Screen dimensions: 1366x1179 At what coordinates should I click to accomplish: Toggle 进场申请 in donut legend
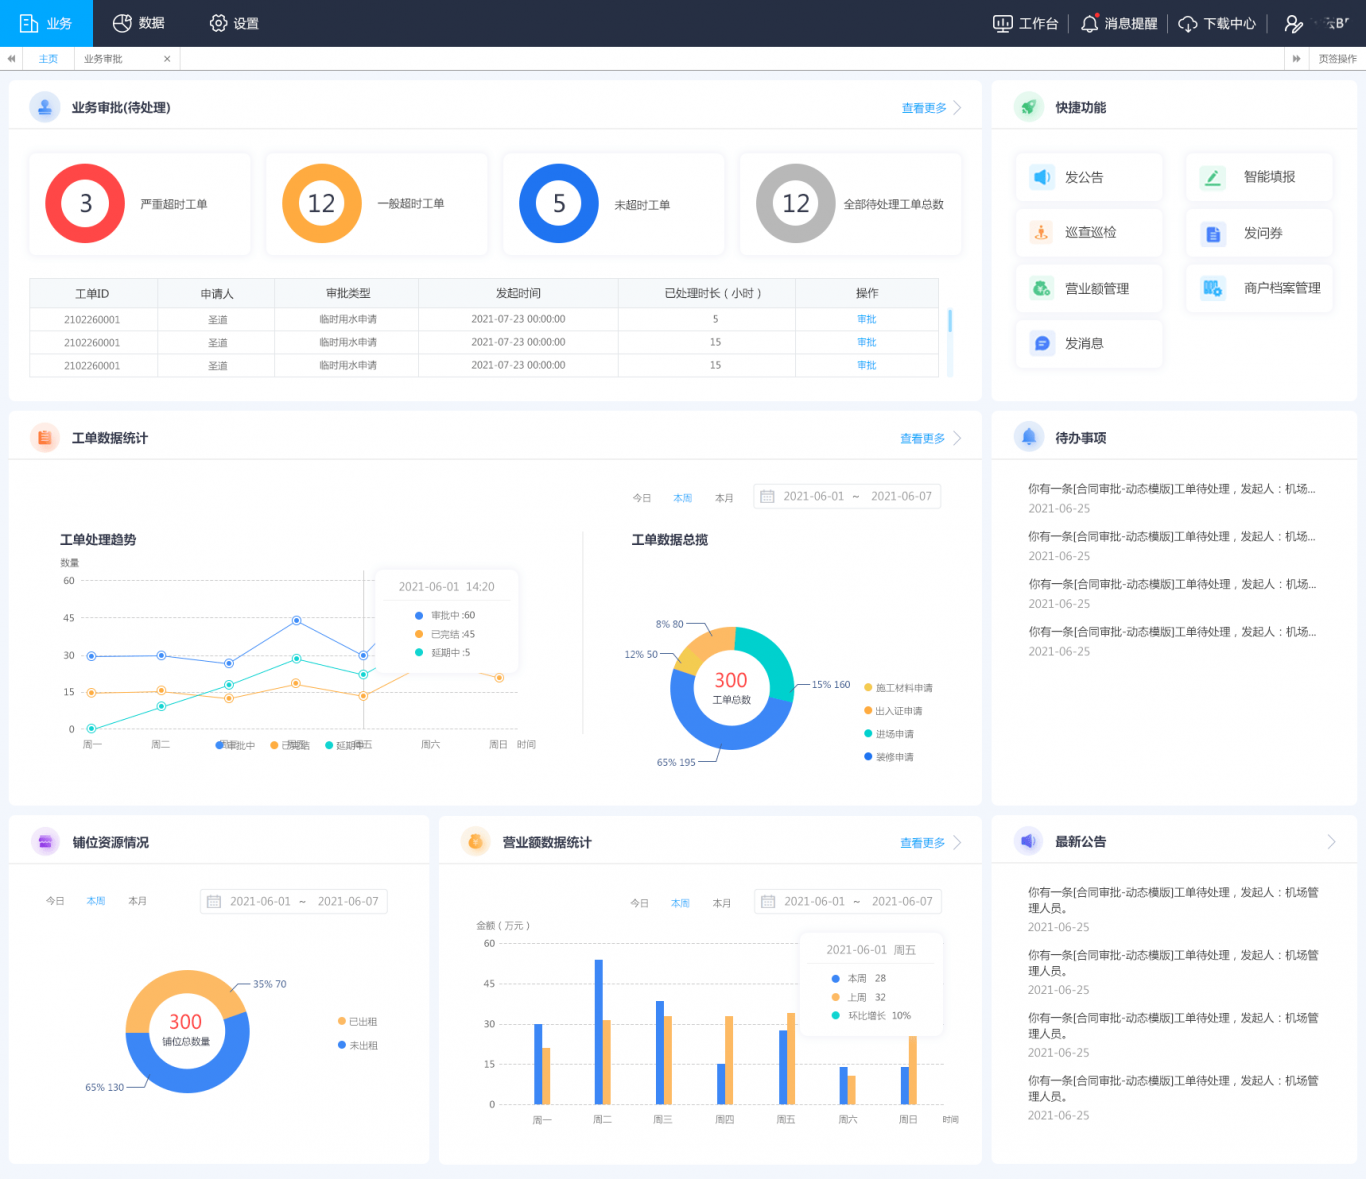pyautogui.click(x=889, y=734)
